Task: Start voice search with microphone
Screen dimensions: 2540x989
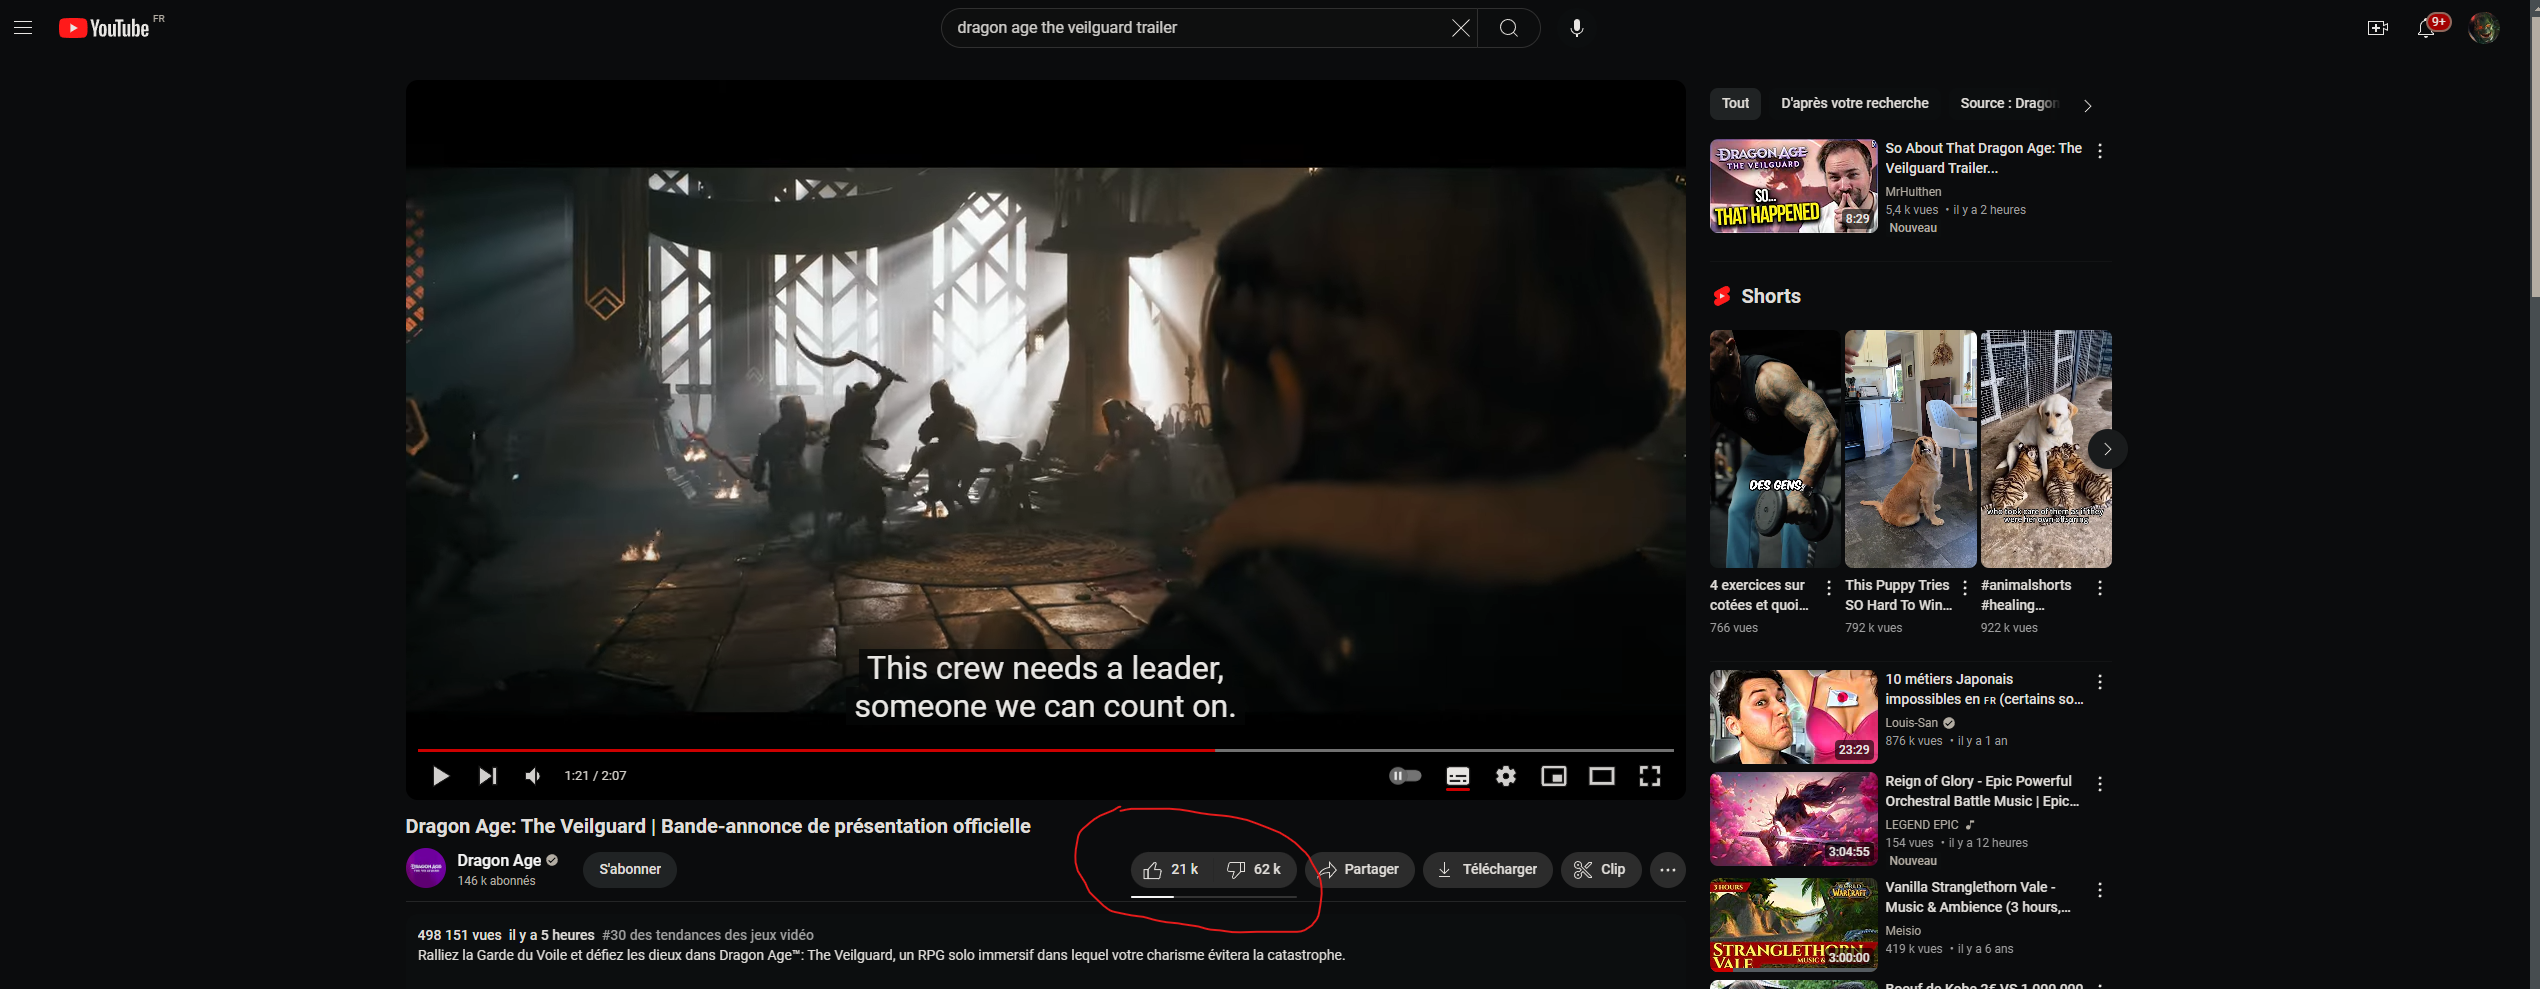Action: point(1576,28)
